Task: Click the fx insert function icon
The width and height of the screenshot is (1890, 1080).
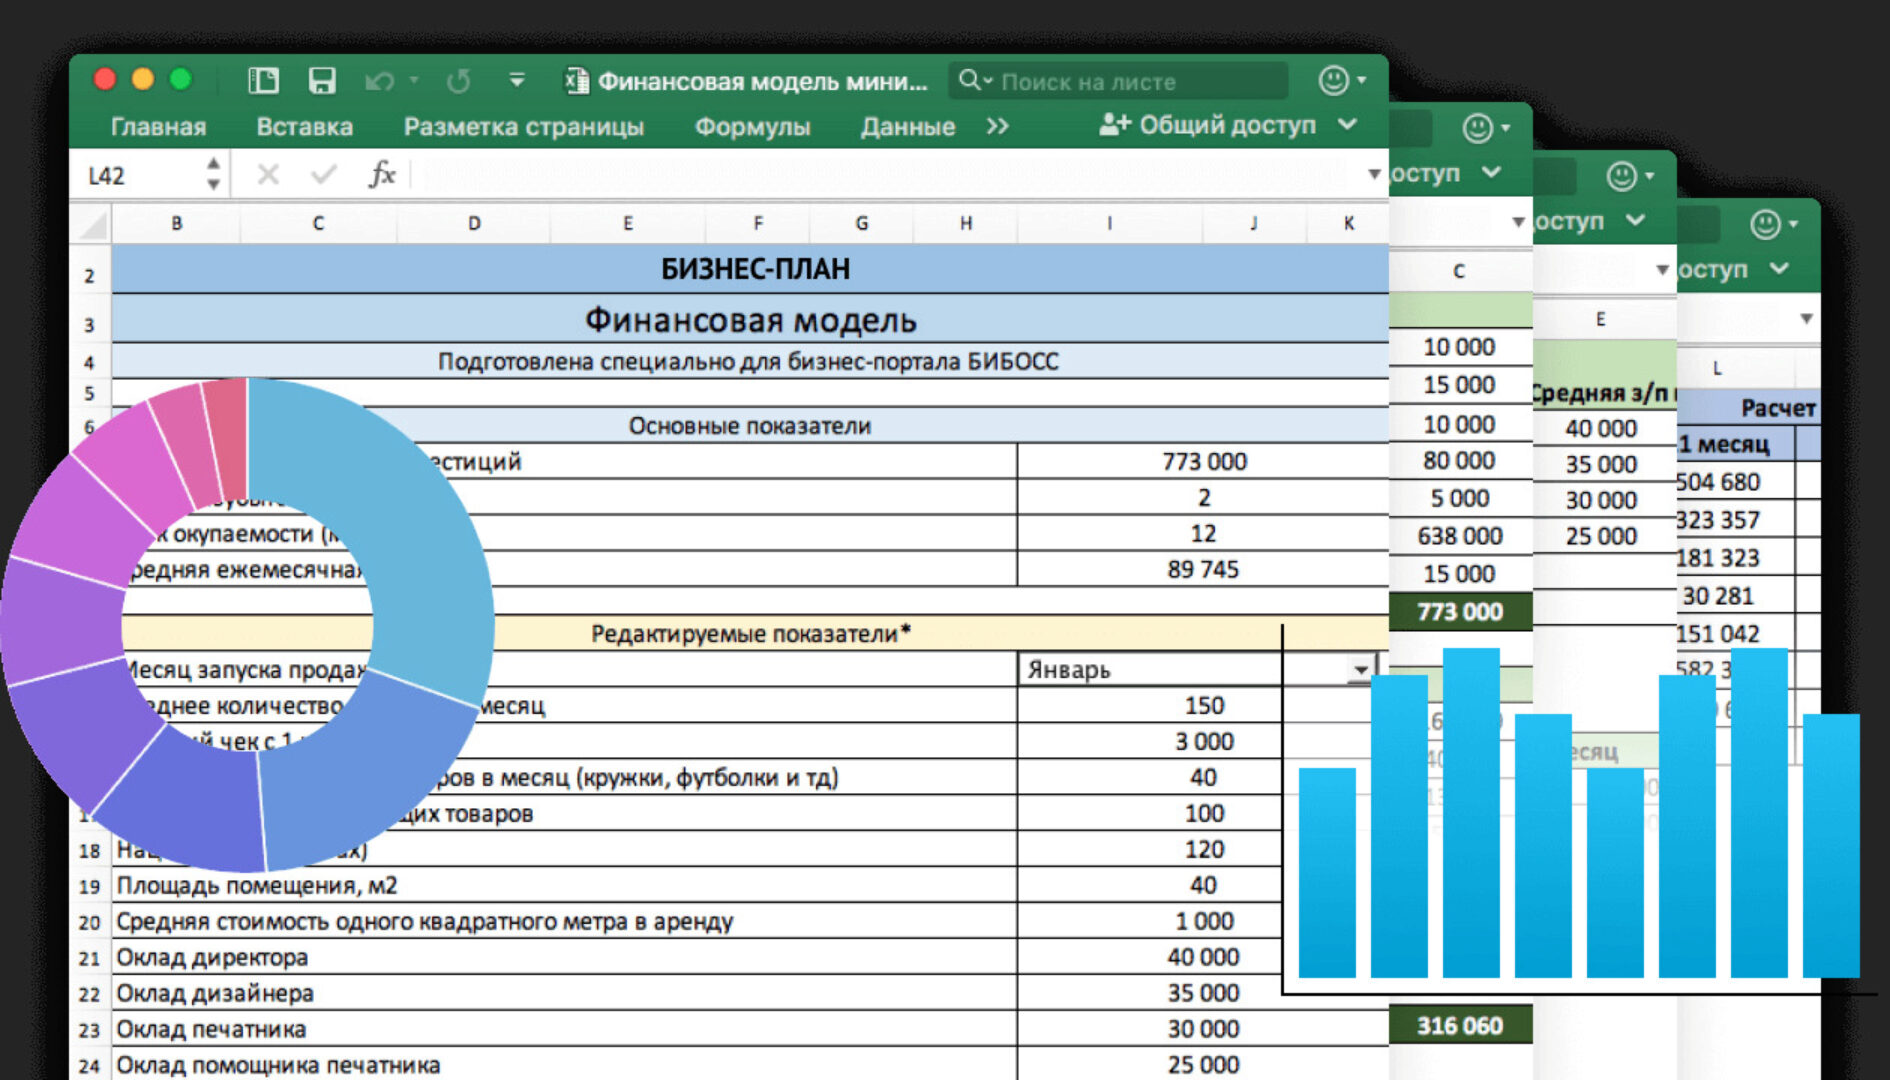Action: click(x=382, y=175)
